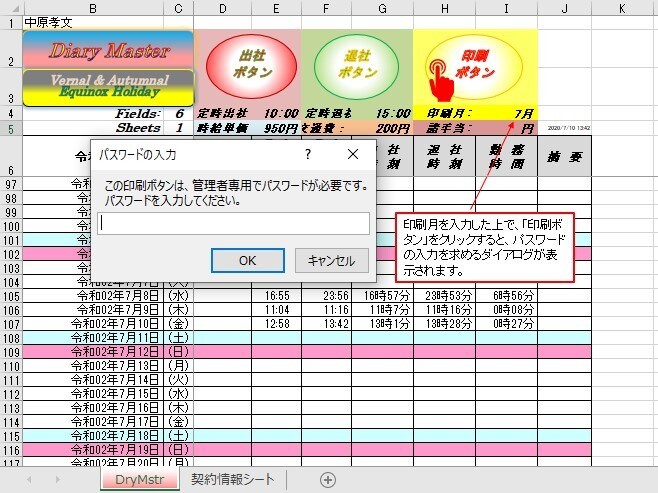Click the next sheet navigation arrow

tap(57, 479)
